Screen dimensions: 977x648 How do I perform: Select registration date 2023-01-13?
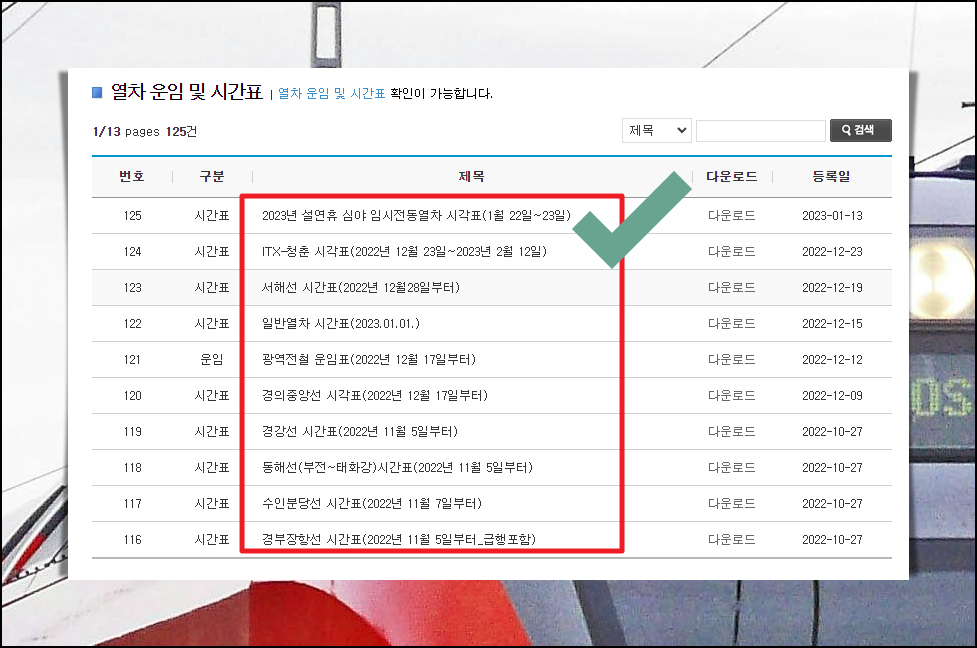(x=832, y=216)
